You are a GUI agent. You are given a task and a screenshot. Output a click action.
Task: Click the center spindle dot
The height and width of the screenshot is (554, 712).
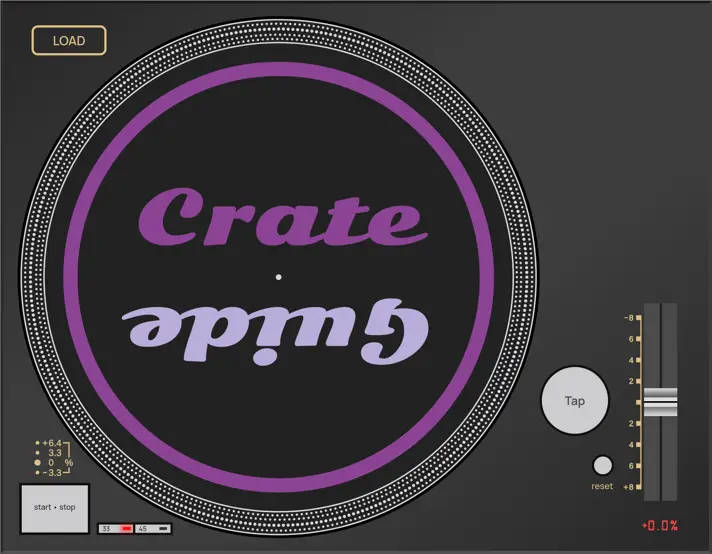(x=278, y=277)
